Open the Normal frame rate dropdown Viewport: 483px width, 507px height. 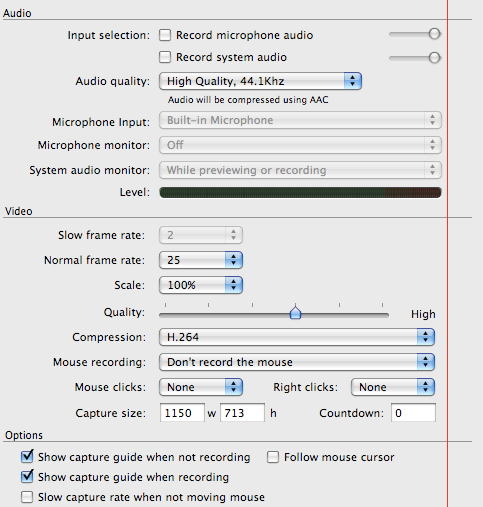coord(201,260)
